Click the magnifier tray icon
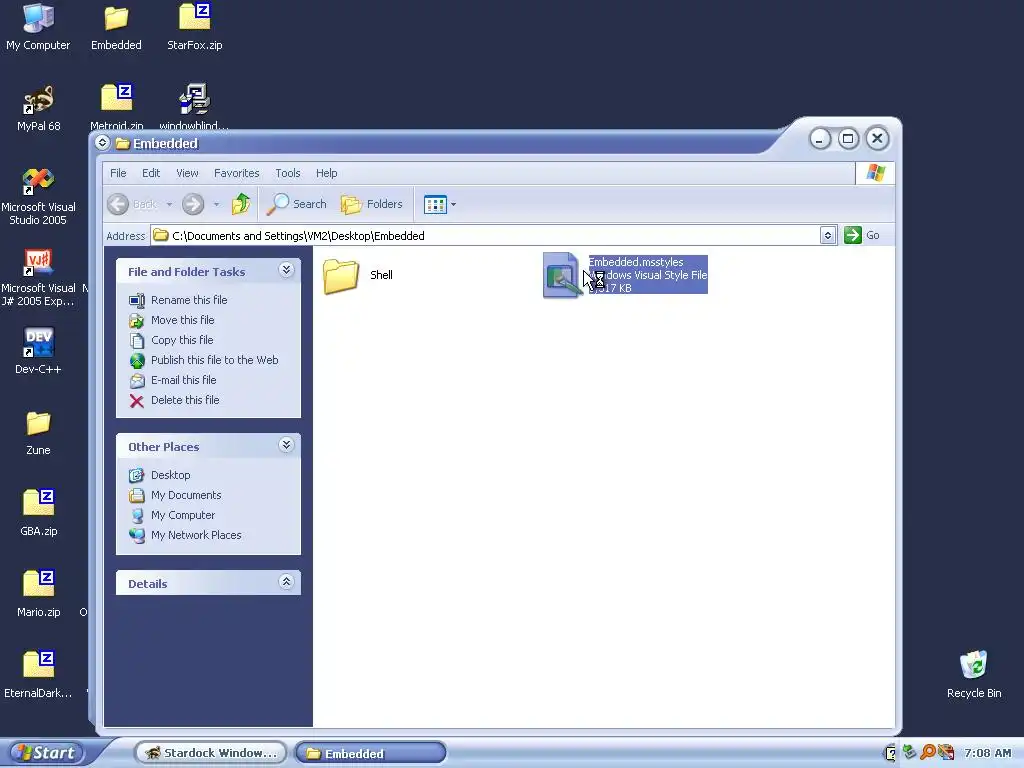 click(927, 752)
